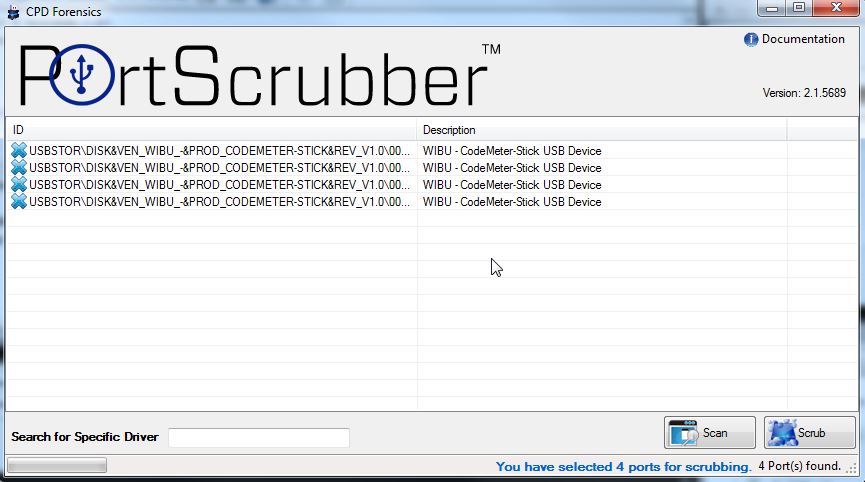Image resolution: width=865 pixels, height=482 pixels.
Task: Click the blue Documentation info icon
Action: (x=751, y=40)
